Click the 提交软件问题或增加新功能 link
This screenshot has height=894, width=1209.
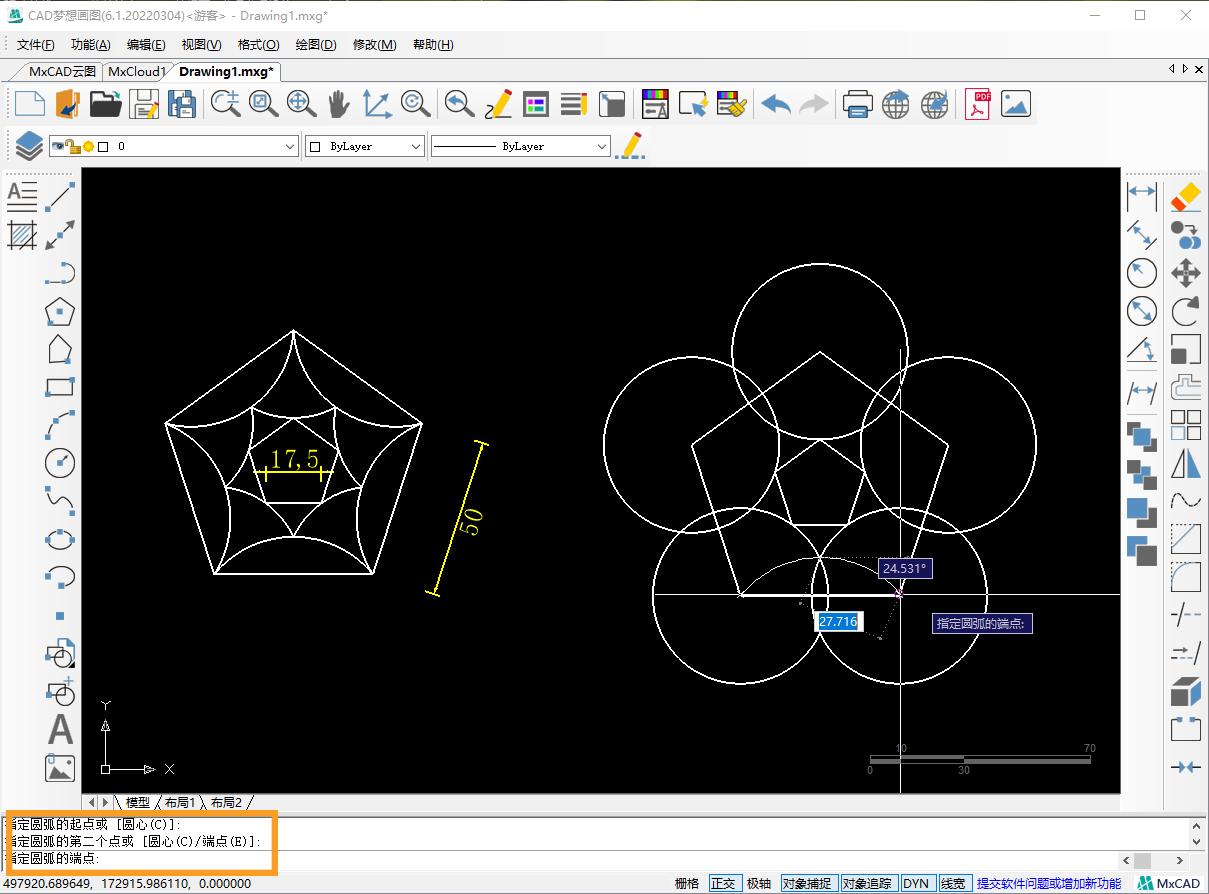tap(1048, 883)
